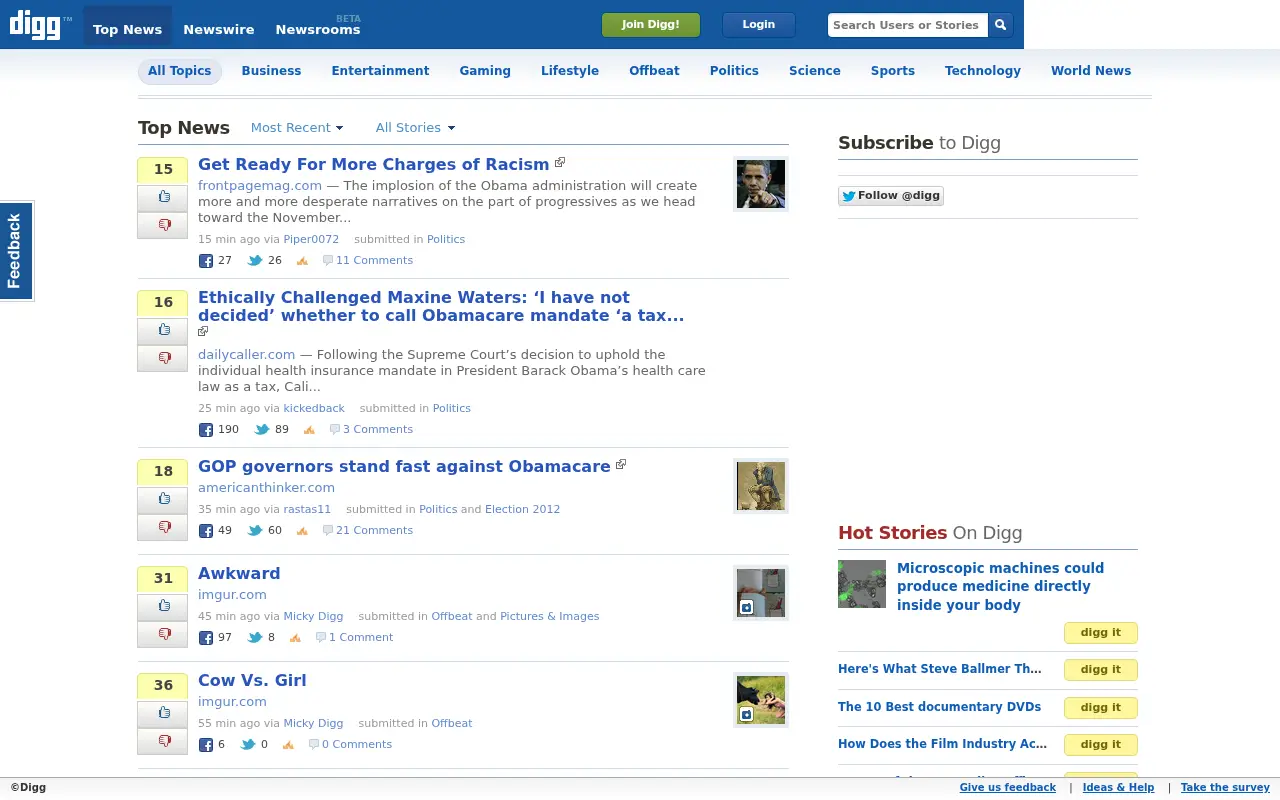Digg it for the Steve Ballmer story
Viewport: 1280px width, 800px height.
(1101, 670)
